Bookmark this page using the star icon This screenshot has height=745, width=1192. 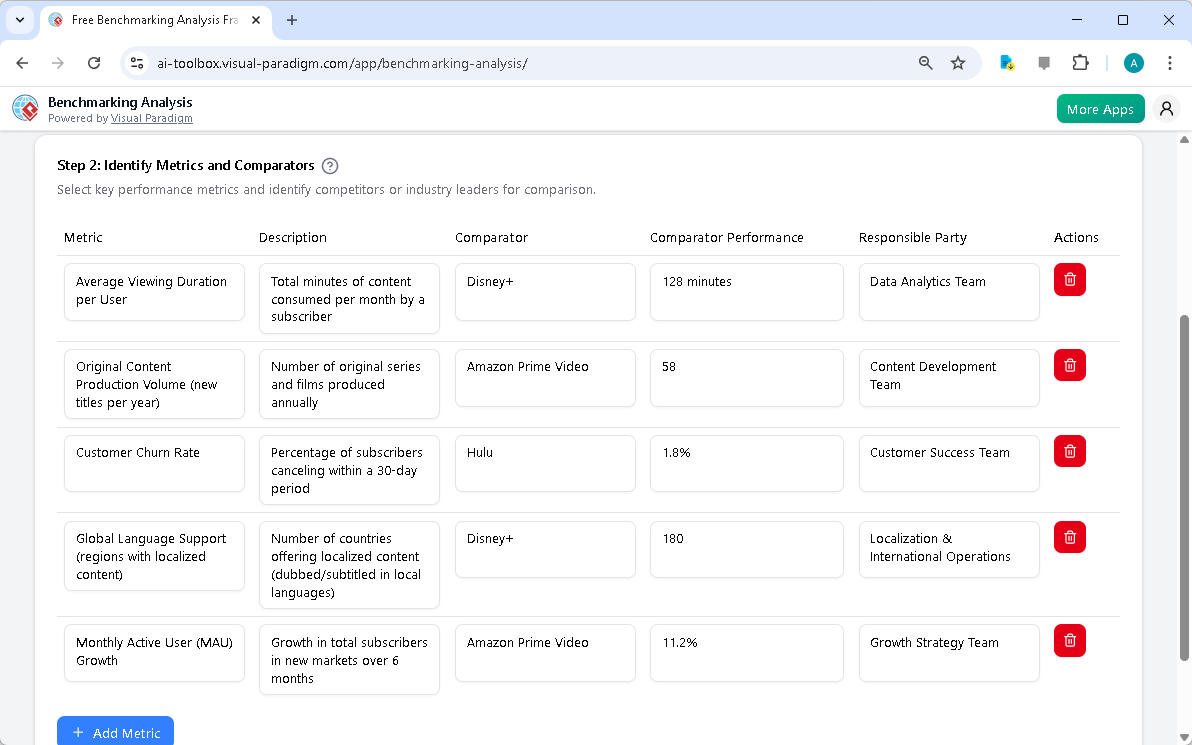click(958, 62)
